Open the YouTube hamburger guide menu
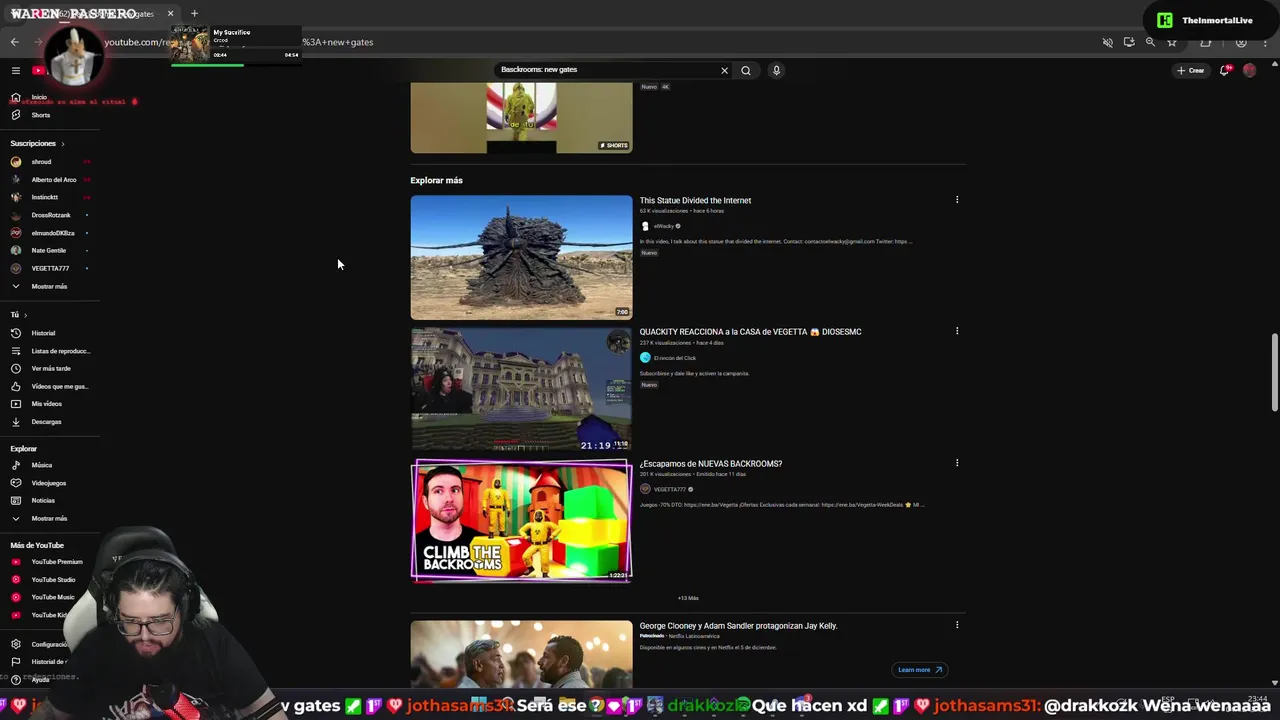The width and height of the screenshot is (1280, 720). tap(16, 70)
